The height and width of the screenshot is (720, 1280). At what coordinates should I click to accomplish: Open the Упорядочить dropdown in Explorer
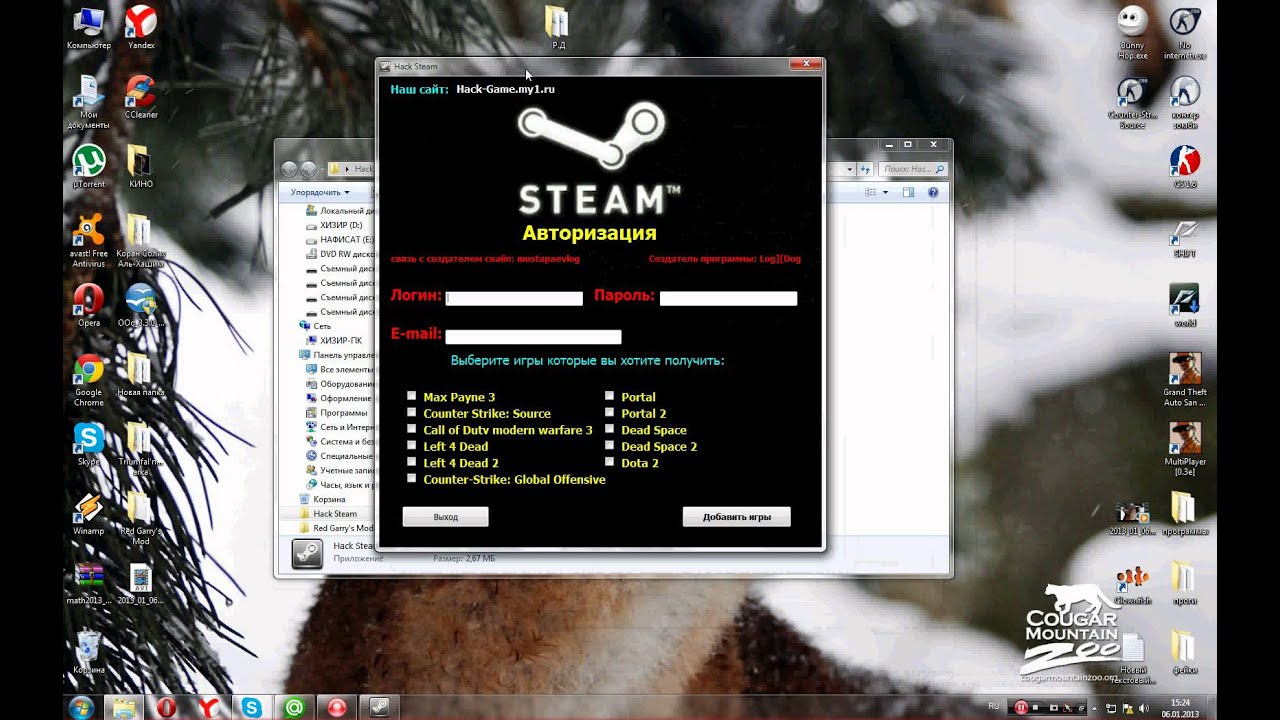coord(320,192)
